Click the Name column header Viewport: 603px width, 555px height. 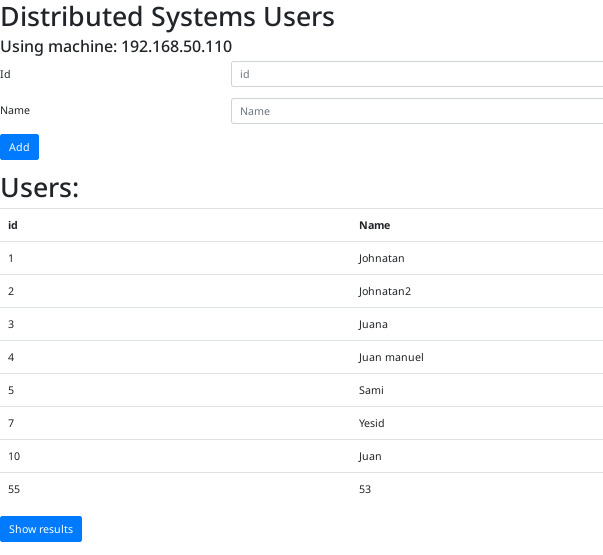[375, 225]
